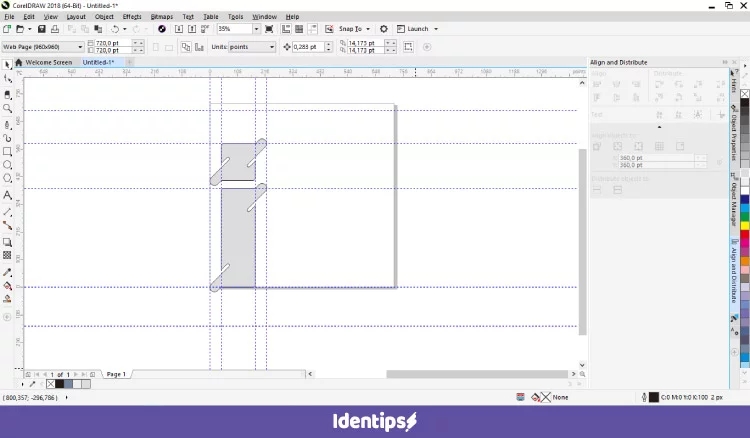
Task: Click the Save icon in toolbar
Action: coord(41,30)
